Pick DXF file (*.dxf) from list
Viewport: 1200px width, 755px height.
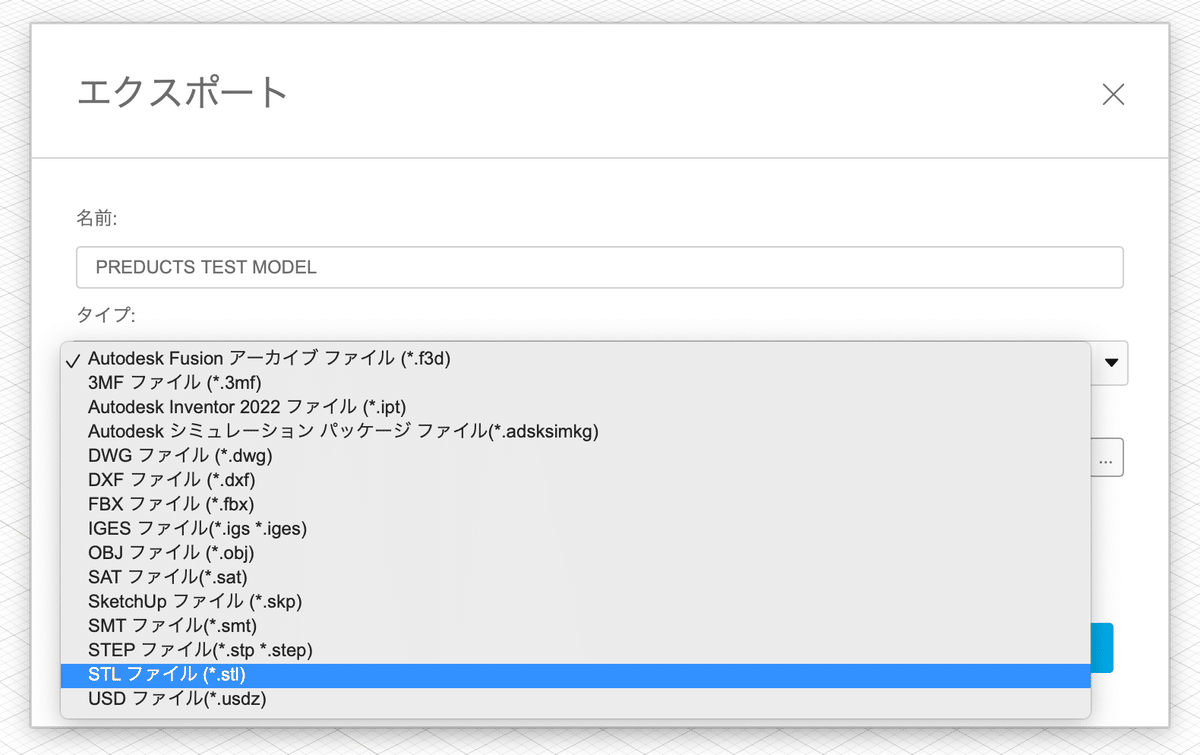(x=576, y=480)
